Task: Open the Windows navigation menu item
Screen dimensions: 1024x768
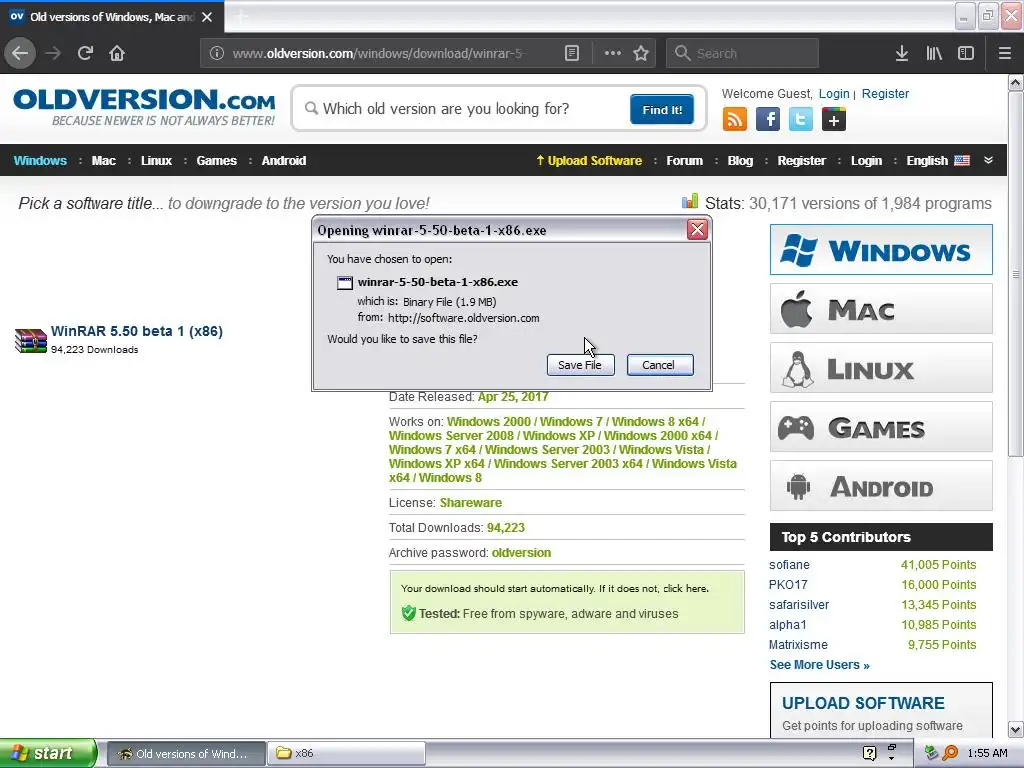Action: pyautogui.click(x=40, y=161)
